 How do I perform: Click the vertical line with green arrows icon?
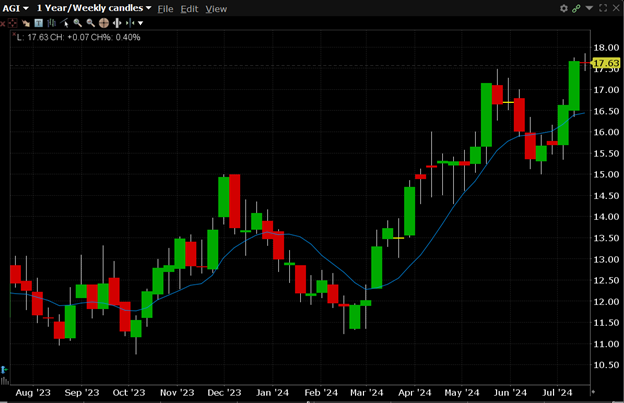[x=130, y=23]
